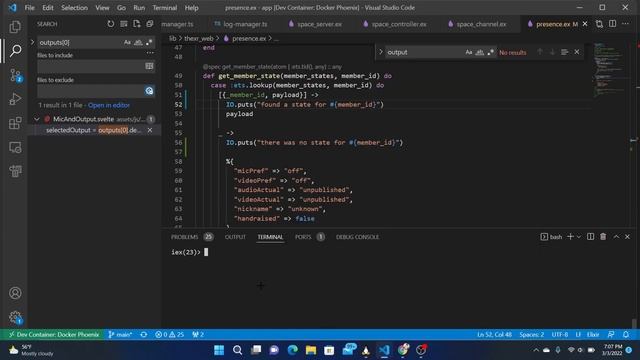The width and height of the screenshot is (640, 360).
Task: Toggle match whole word in sidebar search
Action: pyautogui.click(x=138, y=42)
